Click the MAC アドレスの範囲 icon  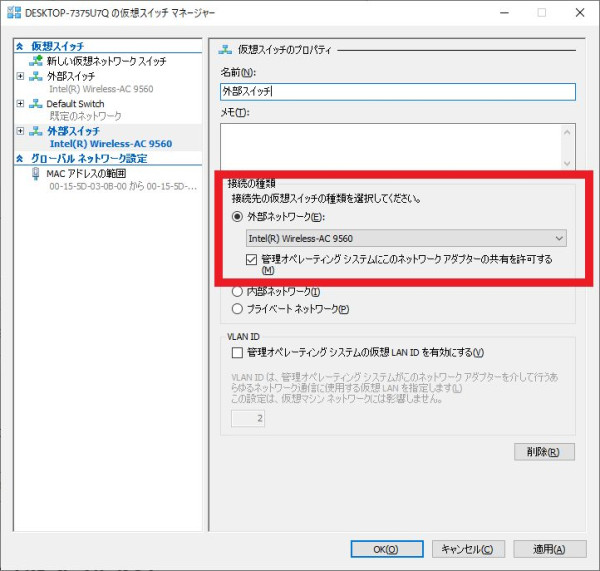[37, 173]
